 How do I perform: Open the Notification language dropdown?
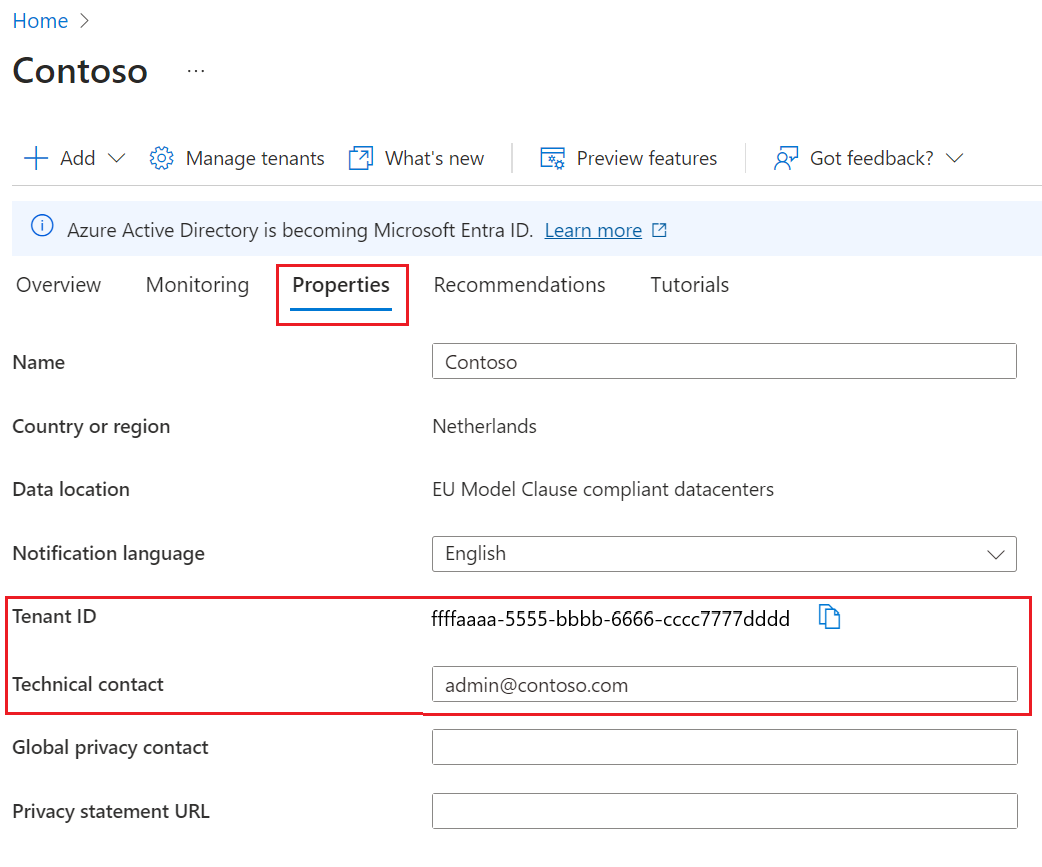[724, 554]
